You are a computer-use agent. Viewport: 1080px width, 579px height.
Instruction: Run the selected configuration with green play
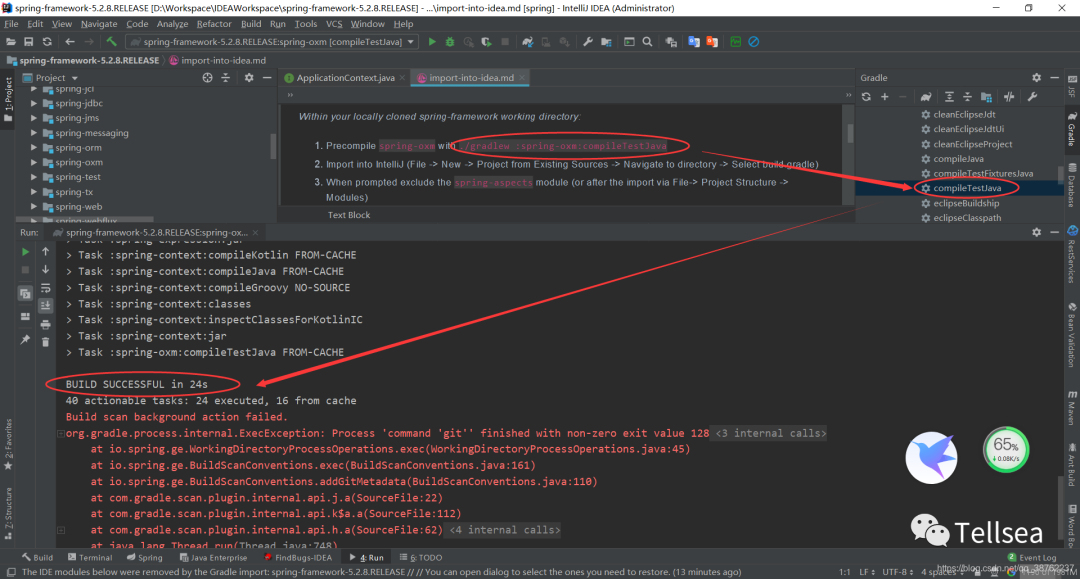[x=432, y=42]
